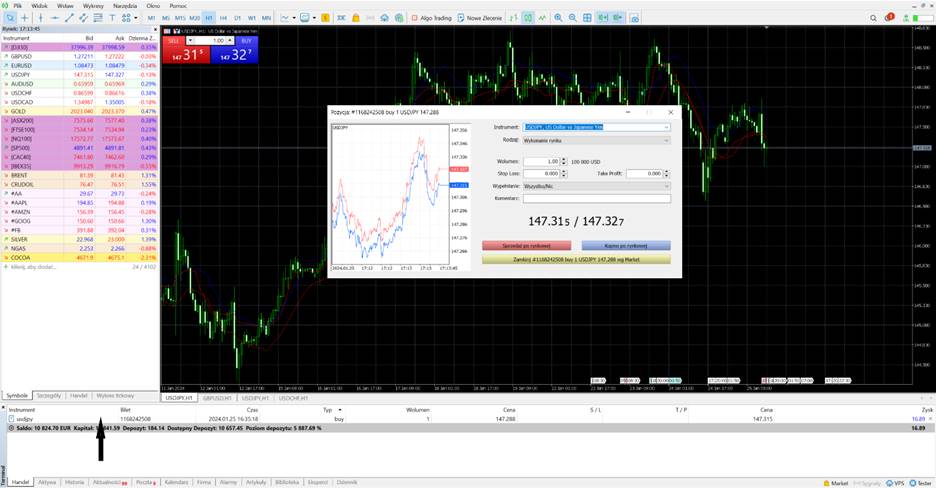Click the yellow Zamknij position button
This screenshot has height=488, width=936.
click(x=576, y=260)
